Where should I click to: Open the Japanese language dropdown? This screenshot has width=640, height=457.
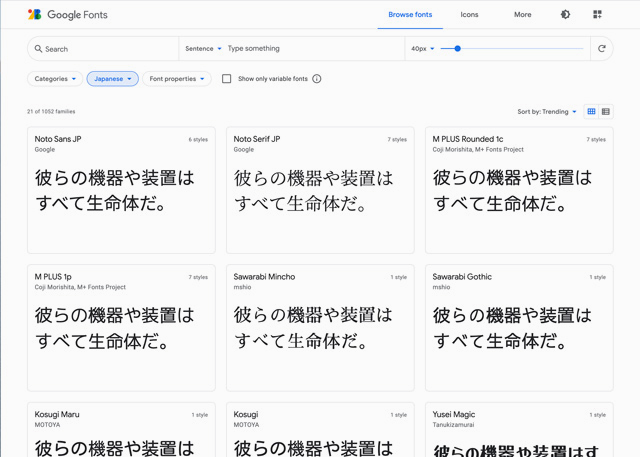113,79
